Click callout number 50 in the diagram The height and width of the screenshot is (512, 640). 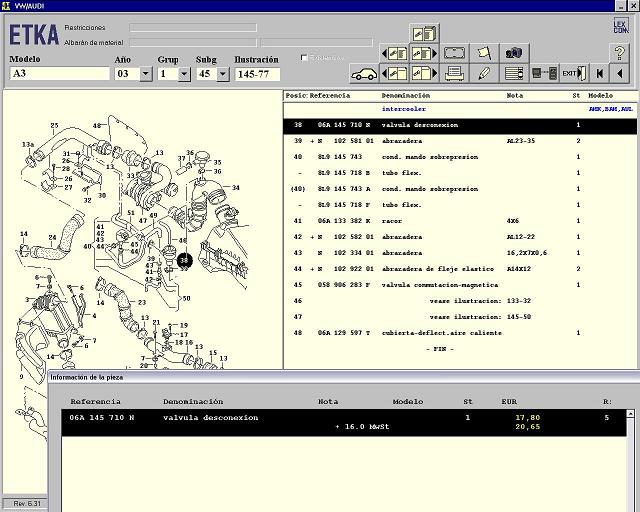point(187,298)
